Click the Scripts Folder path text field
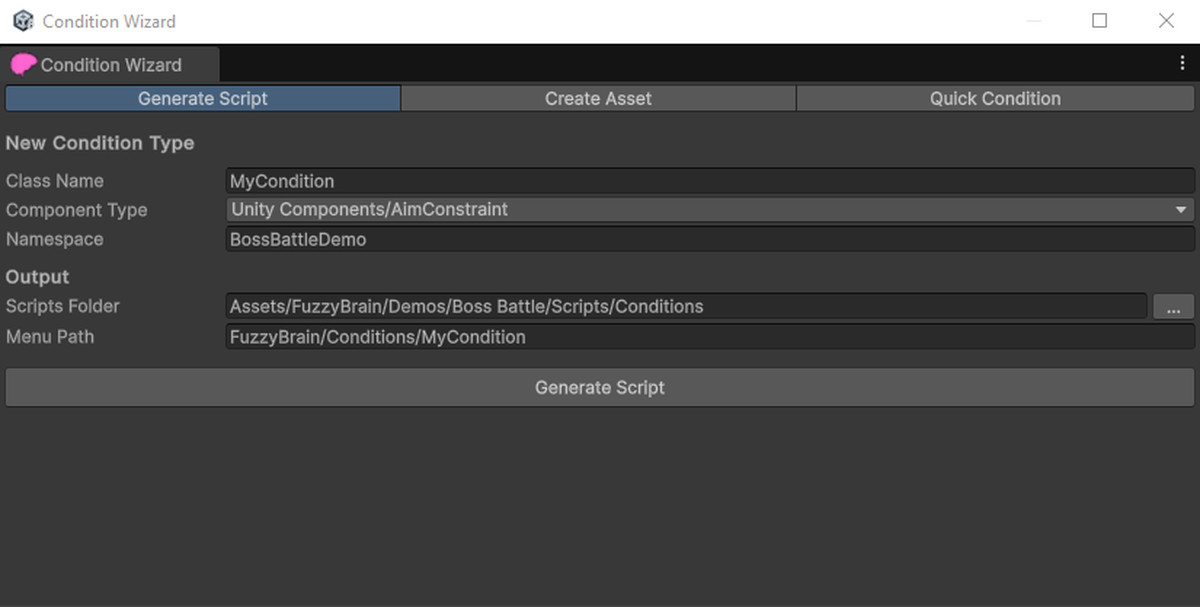The height and width of the screenshot is (607, 1200). (x=686, y=307)
